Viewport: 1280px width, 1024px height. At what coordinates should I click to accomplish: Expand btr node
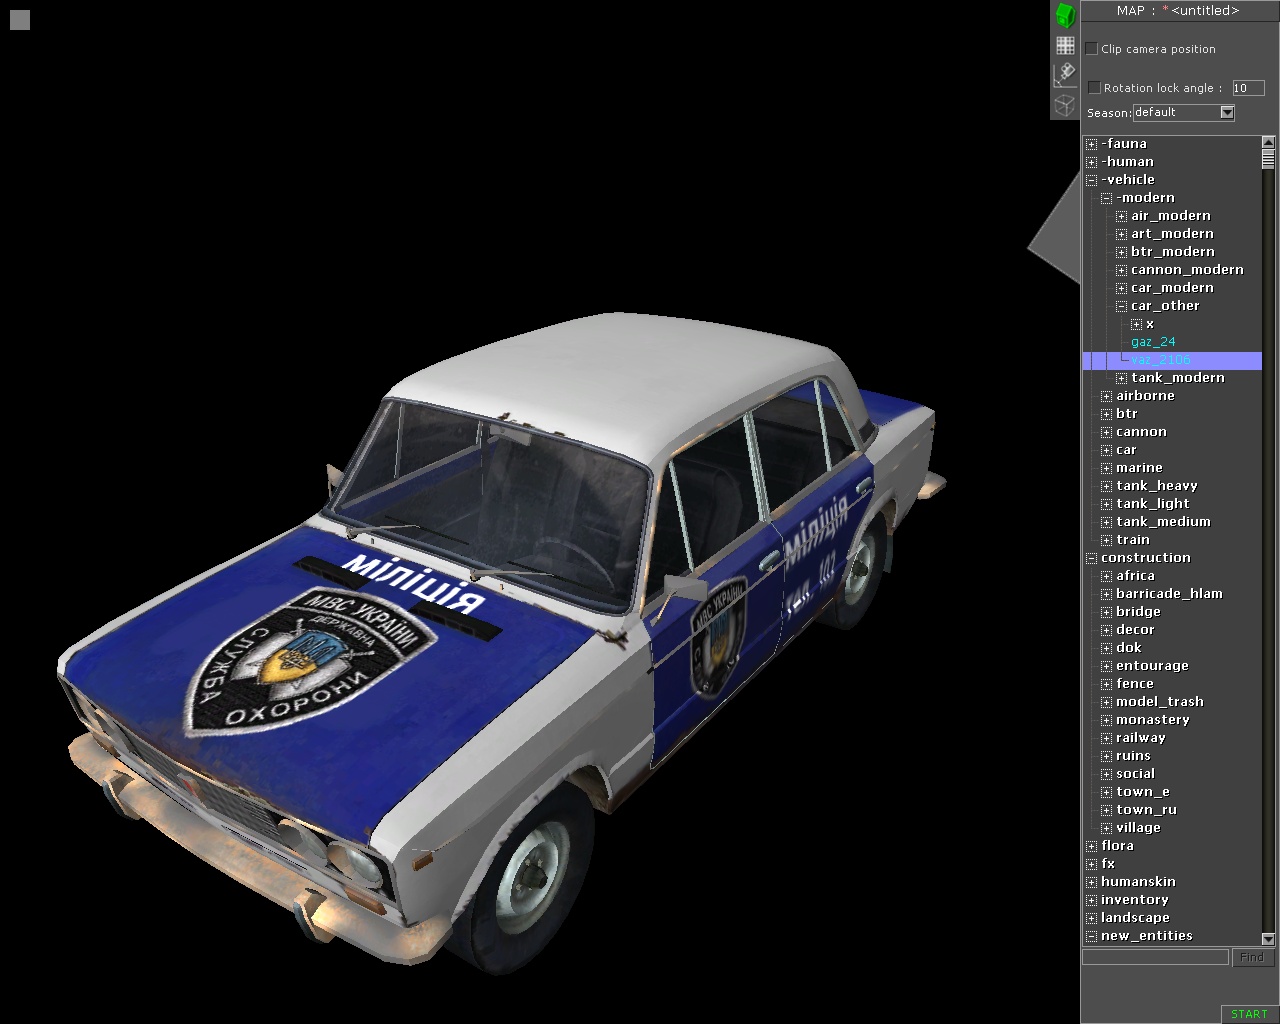[x=1107, y=414]
